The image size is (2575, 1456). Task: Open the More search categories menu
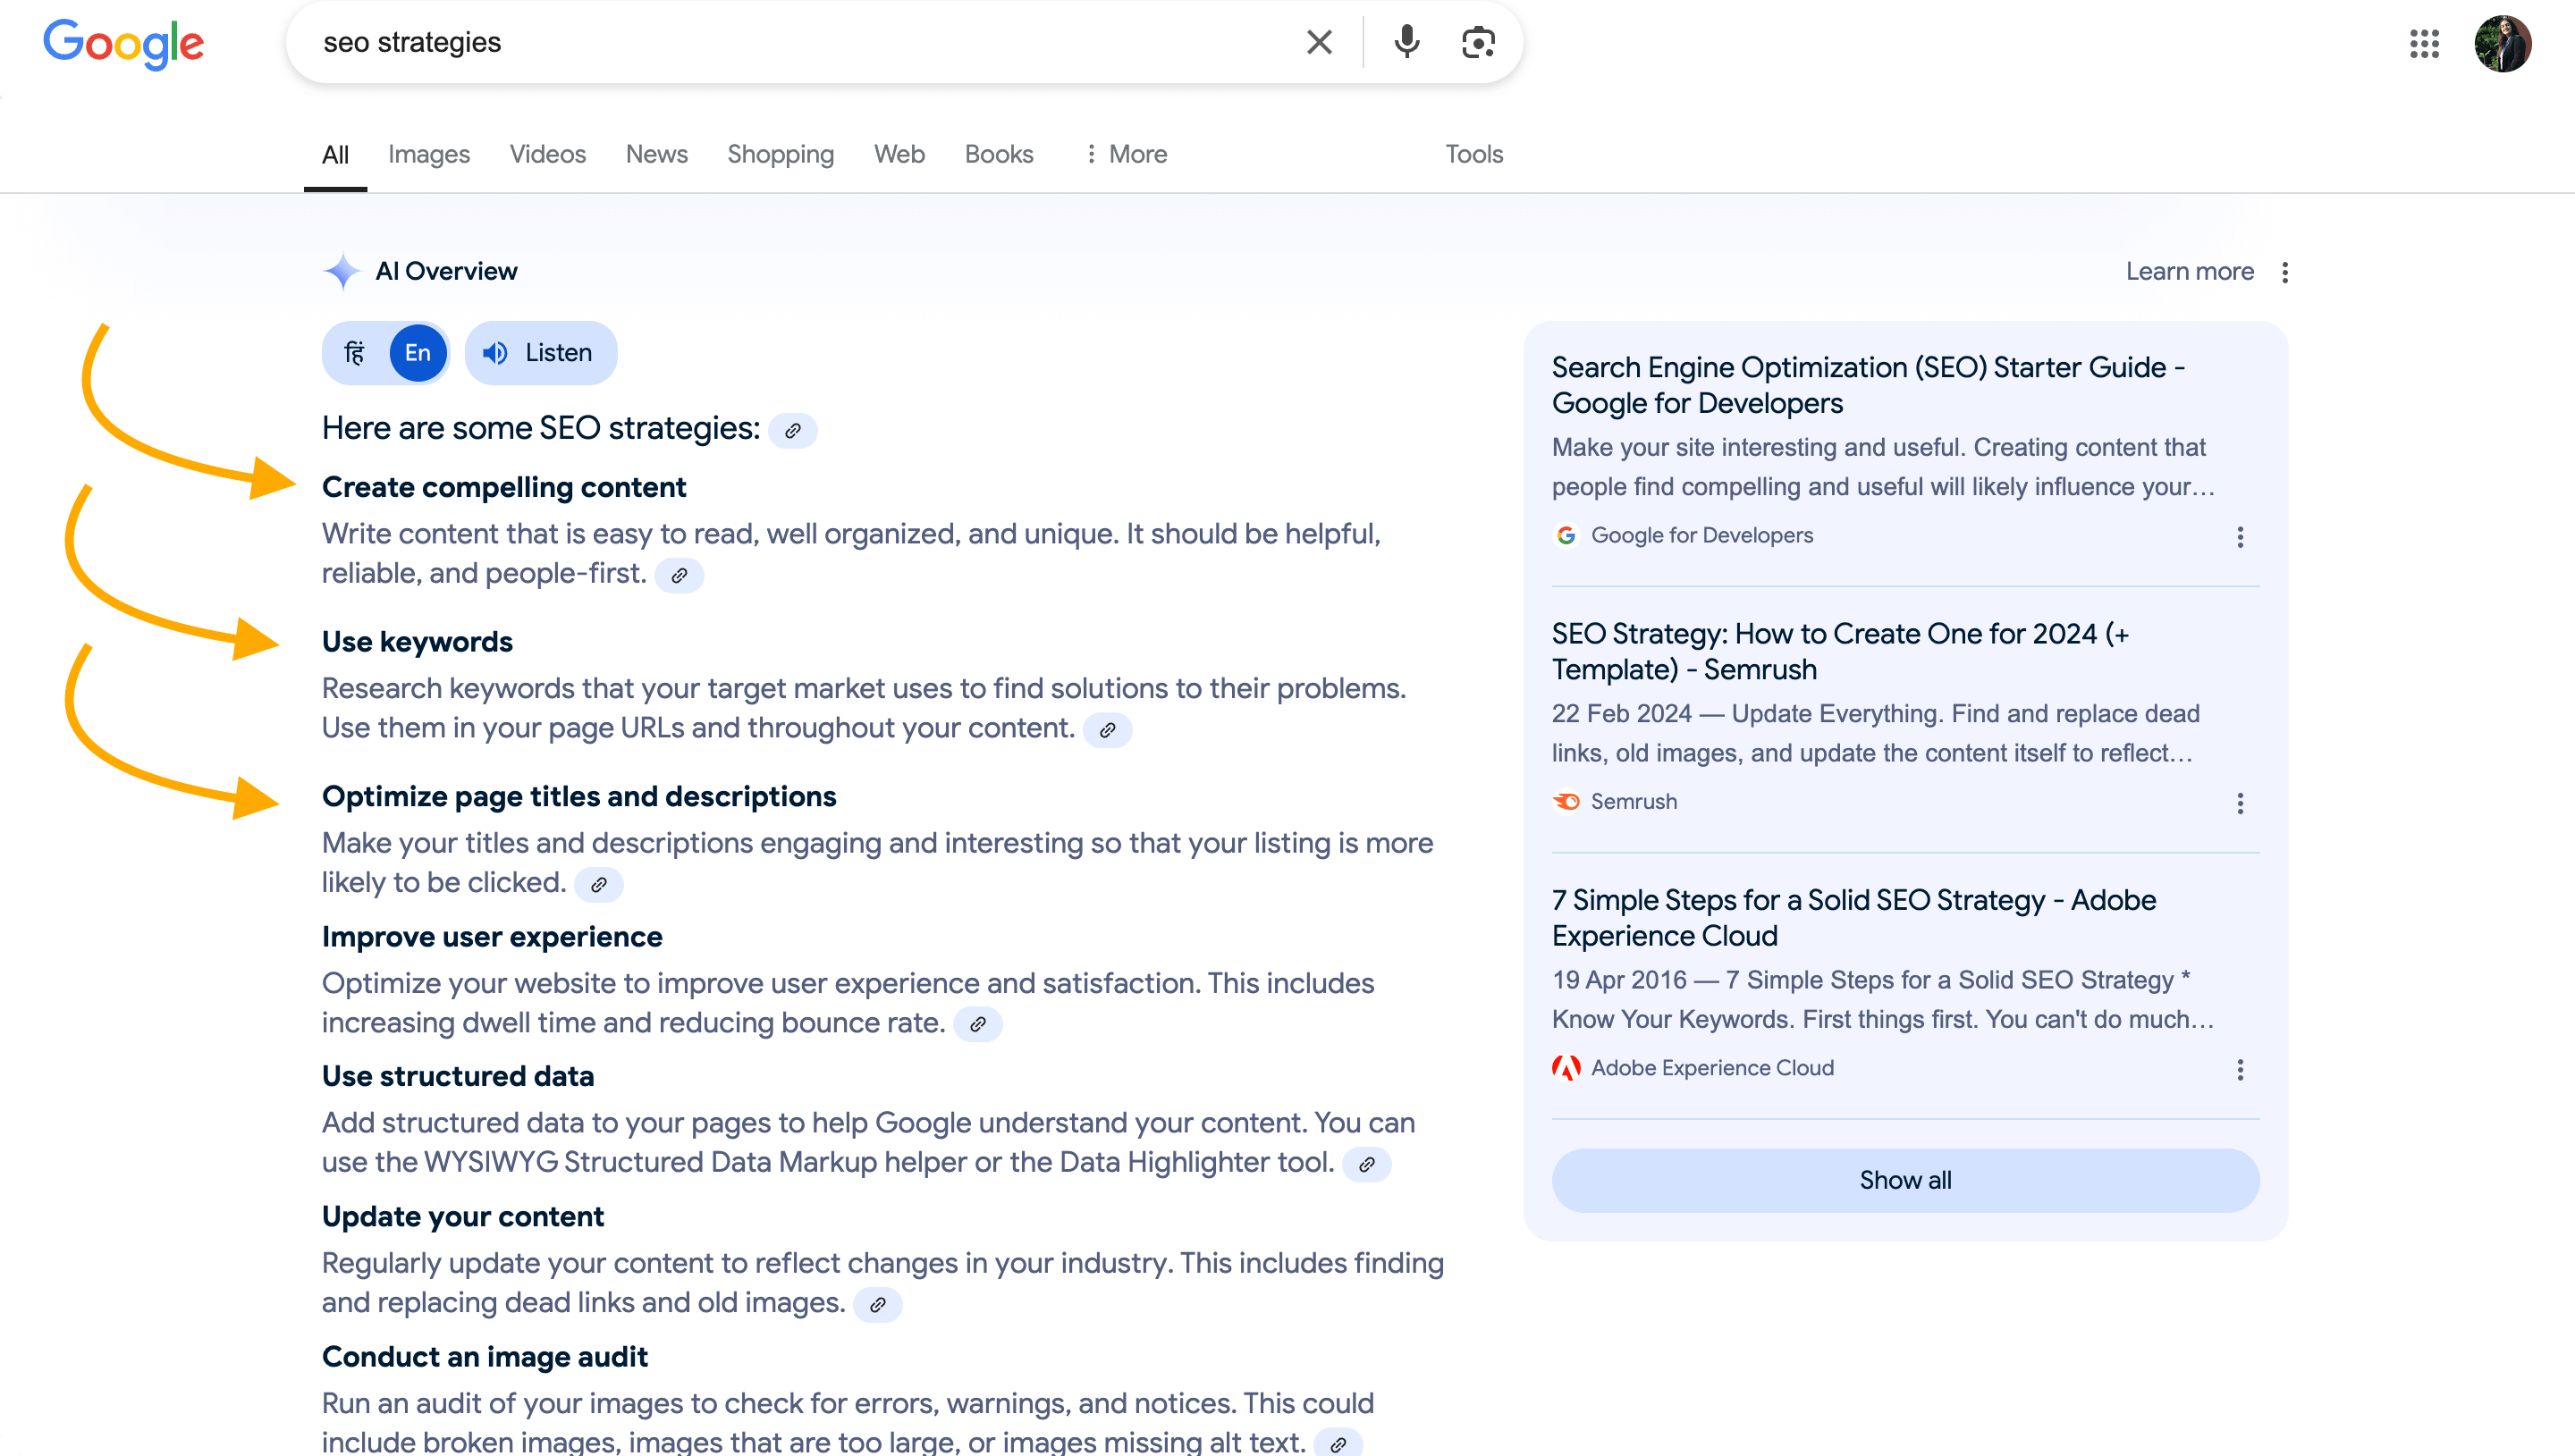click(x=1126, y=154)
